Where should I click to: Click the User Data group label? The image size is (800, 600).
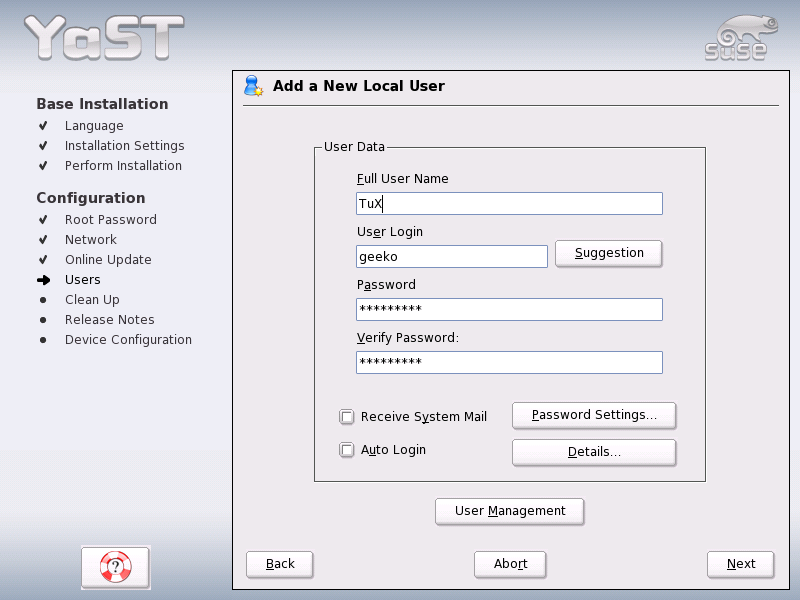(354, 147)
